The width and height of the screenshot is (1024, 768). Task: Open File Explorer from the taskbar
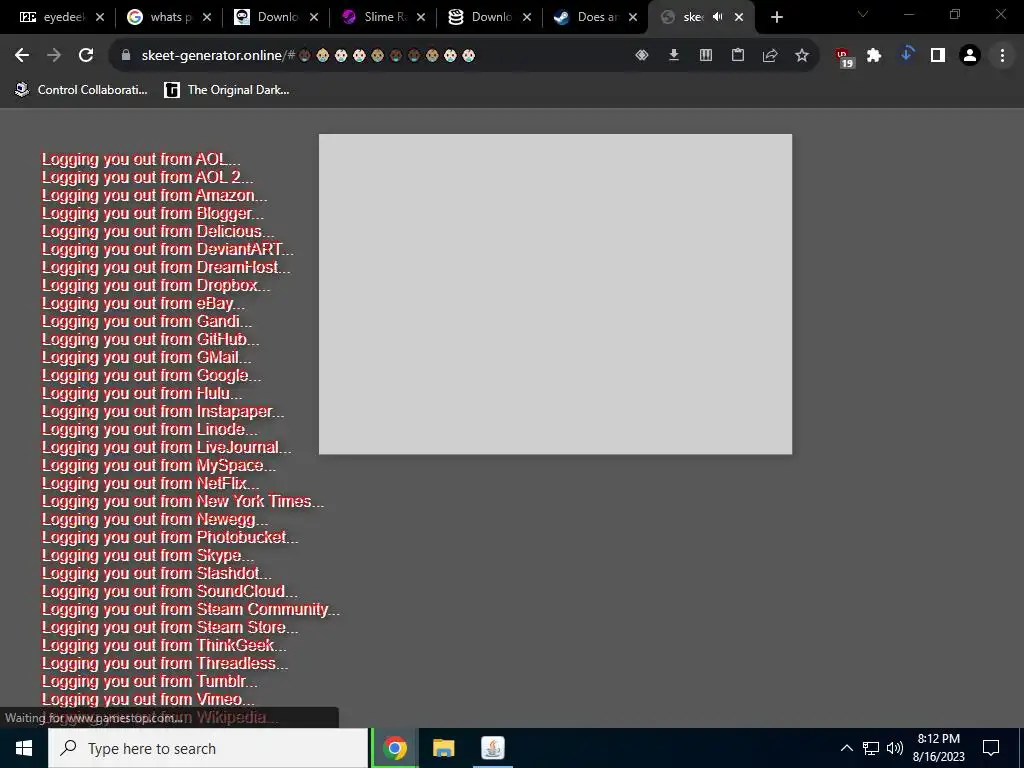tap(443, 748)
